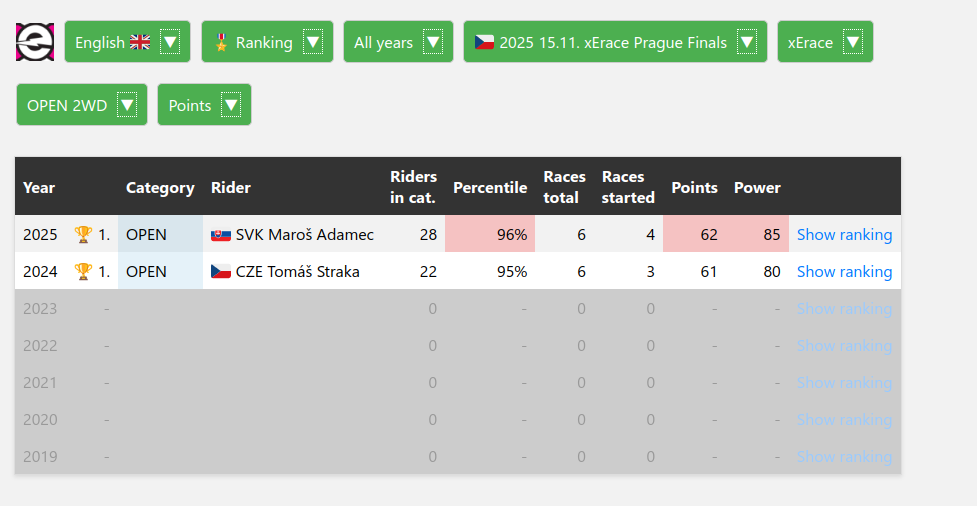
Task: Click the Slovak flag beside Maroš Adamec
Action: 221,235
